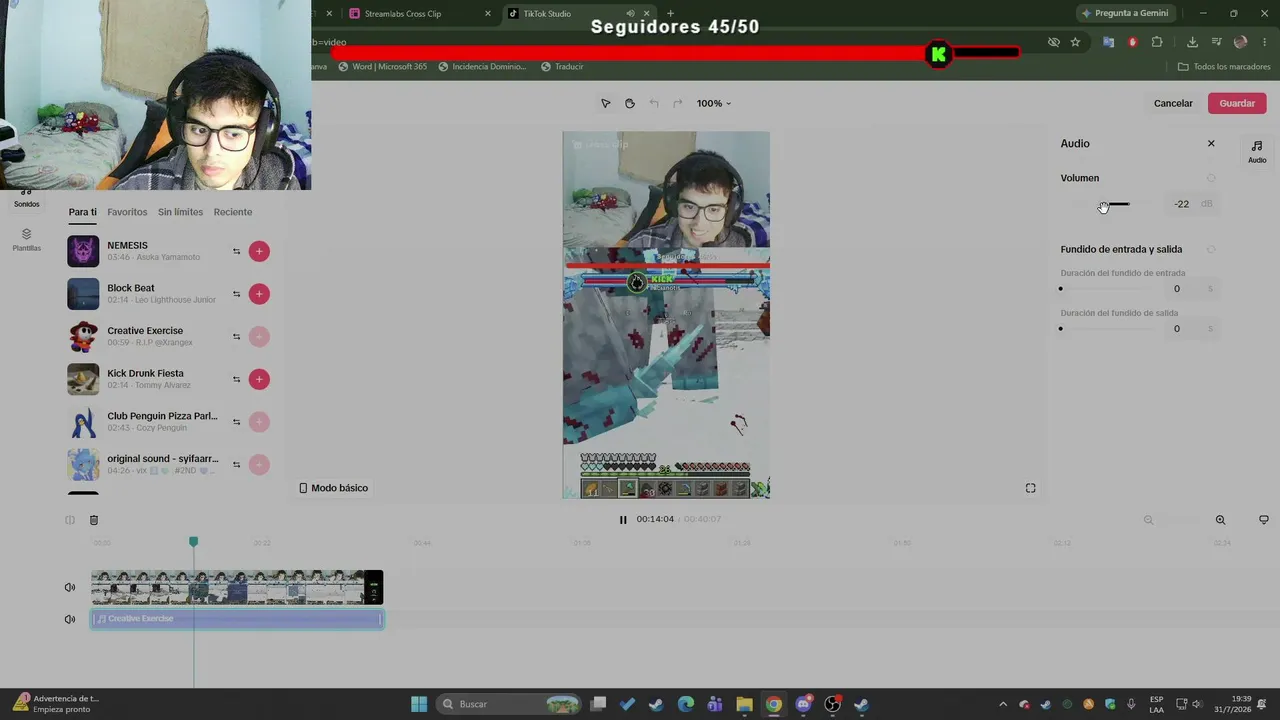Open the Sonidos sidebar section
1280x720 pixels.
pyautogui.click(x=27, y=199)
